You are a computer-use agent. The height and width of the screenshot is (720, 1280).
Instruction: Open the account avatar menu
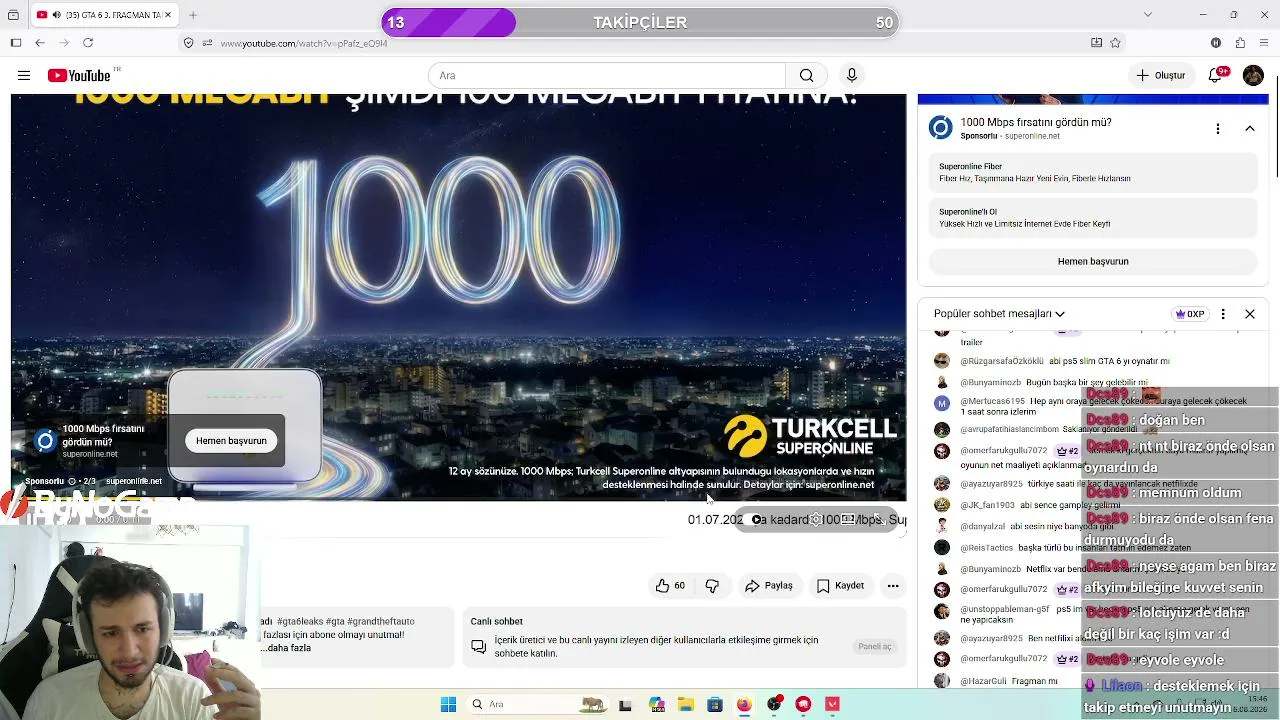[1253, 75]
